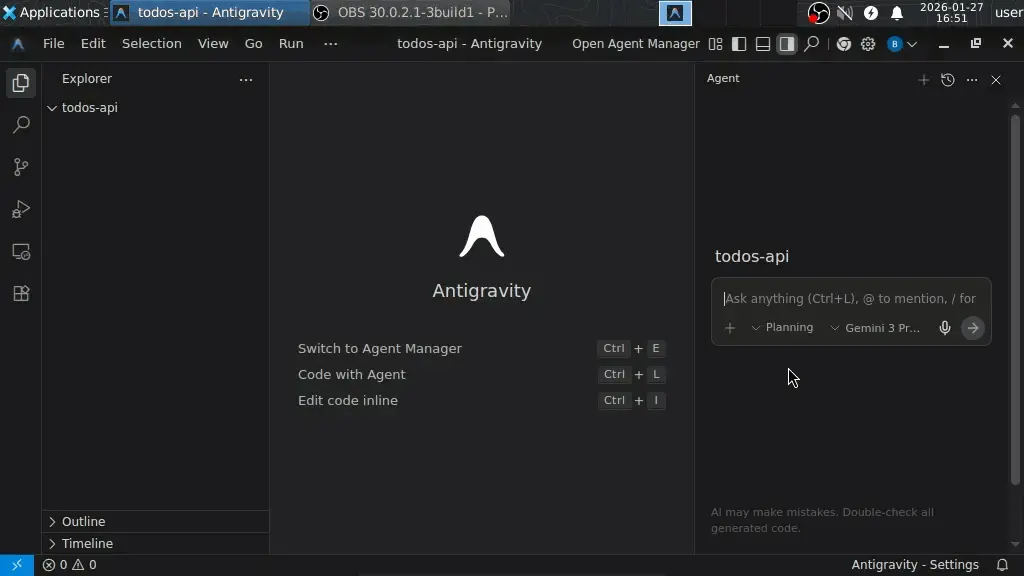
Task: Open the Run menu
Action: (x=291, y=44)
